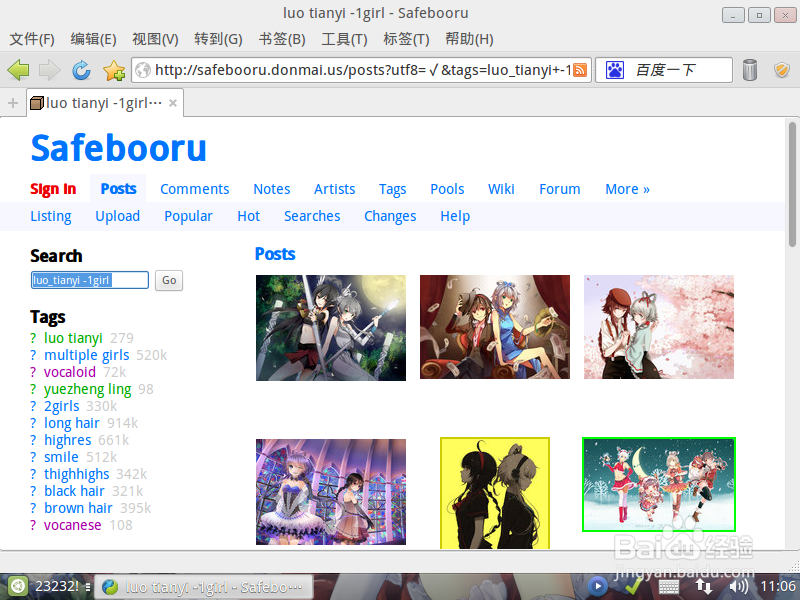Click the network arrows icon in the tray
Screen dimensions: 800x600
click(704, 586)
